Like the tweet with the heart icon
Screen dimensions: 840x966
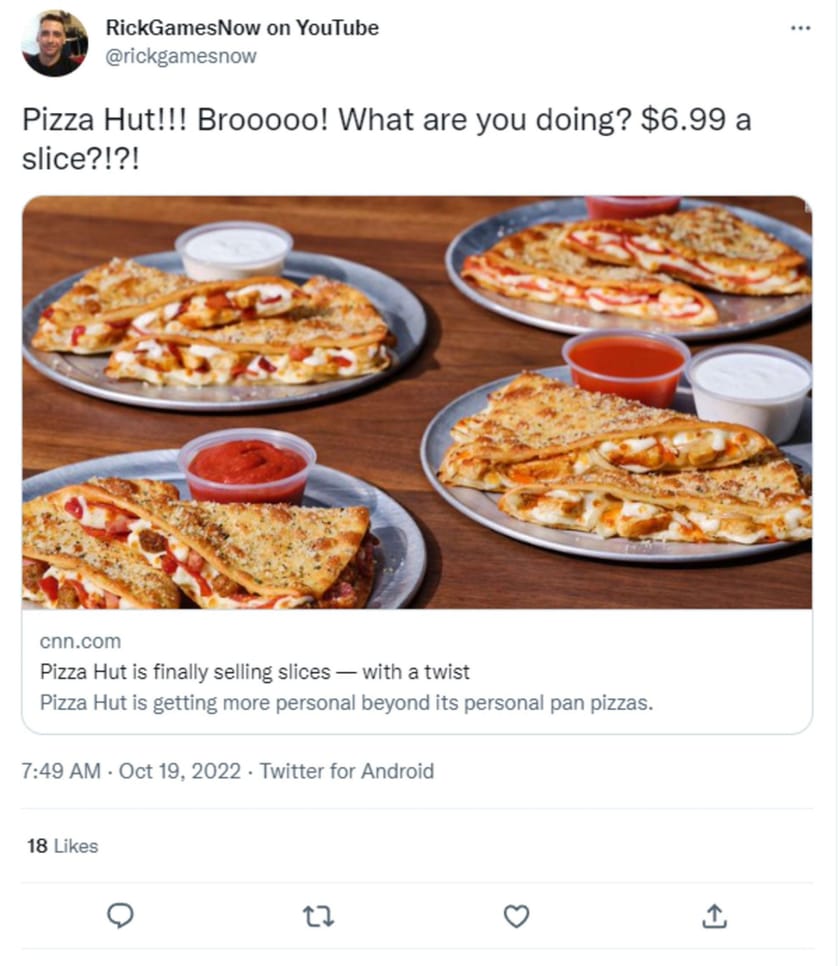point(516,915)
